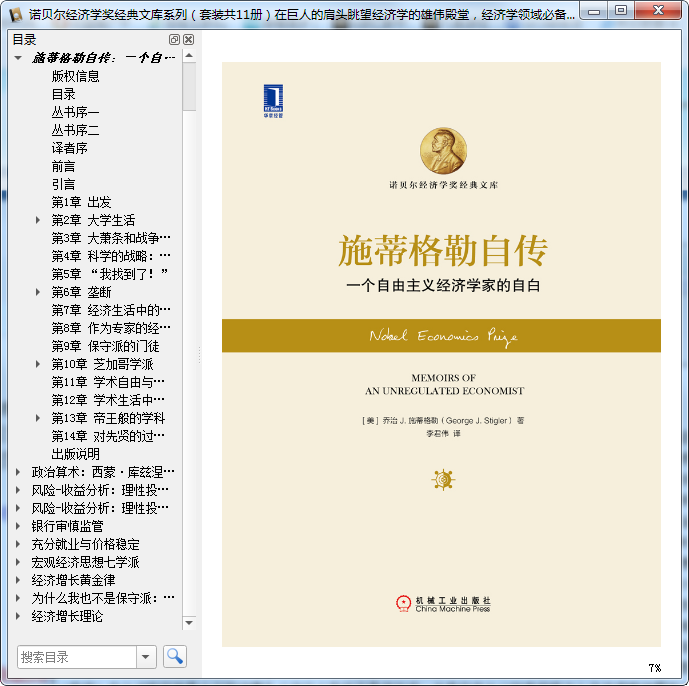
Task: Jump to 第11章 学术自由与
Action: point(108,382)
